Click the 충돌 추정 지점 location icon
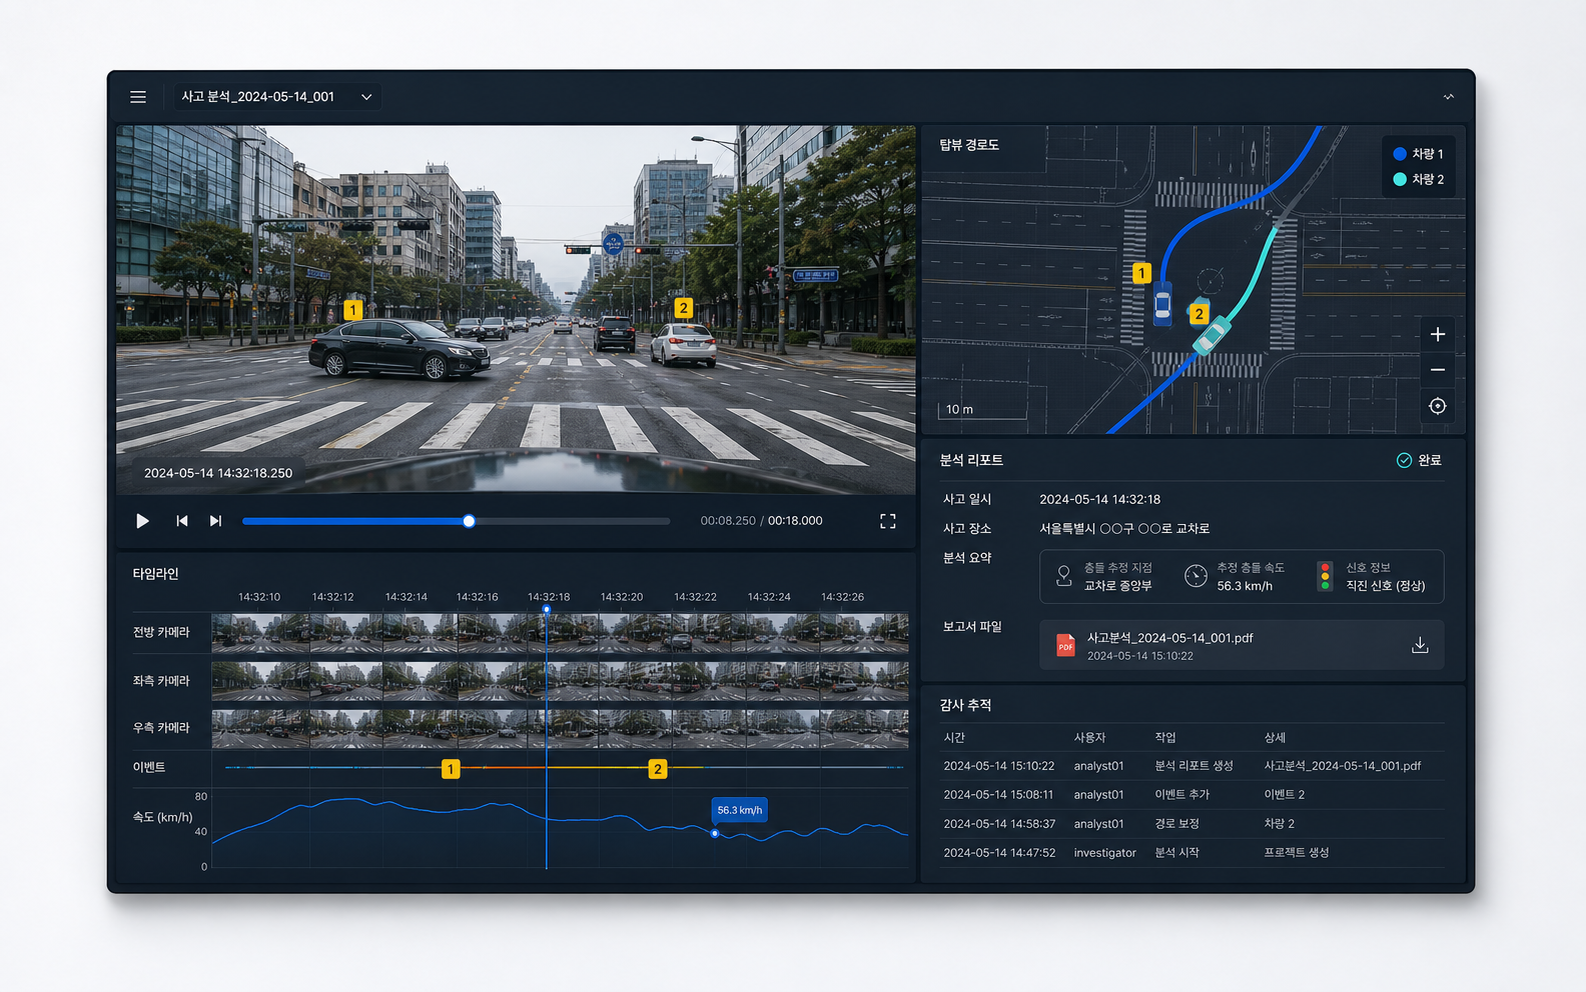The height and width of the screenshot is (992, 1586). click(1064, 576)
